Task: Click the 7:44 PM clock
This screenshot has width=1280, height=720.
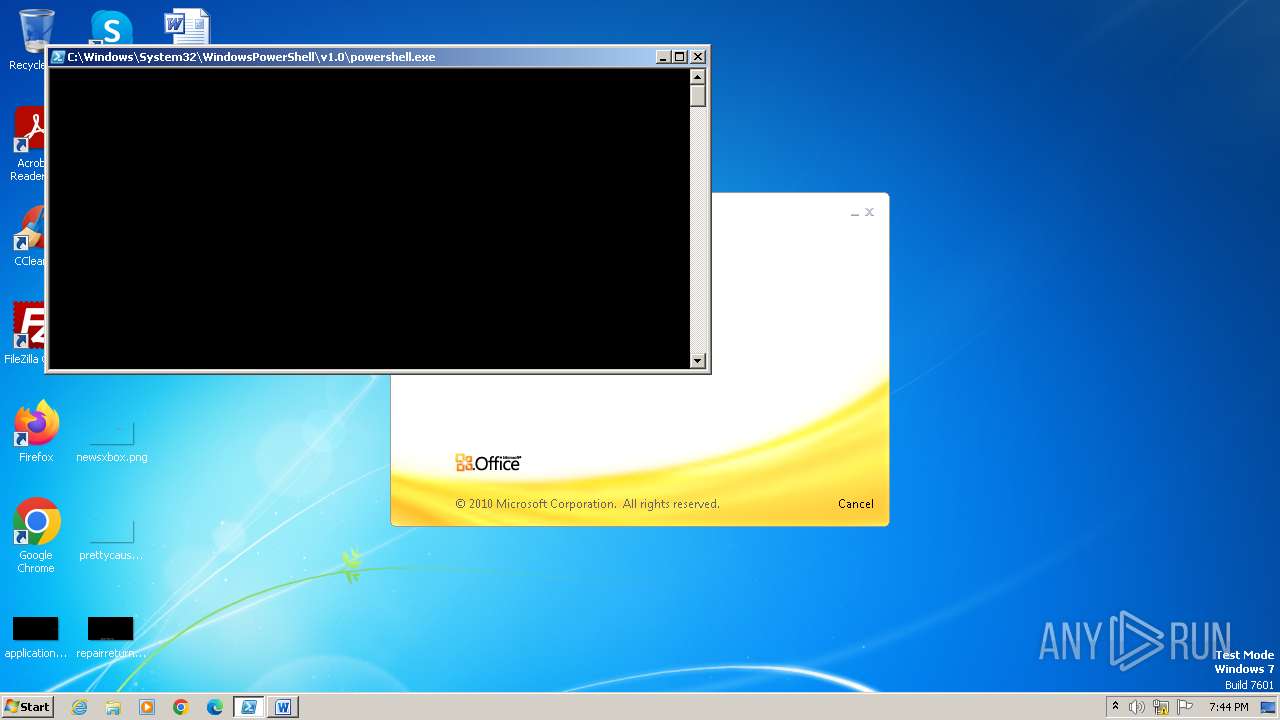Action: coord(1228,707)
